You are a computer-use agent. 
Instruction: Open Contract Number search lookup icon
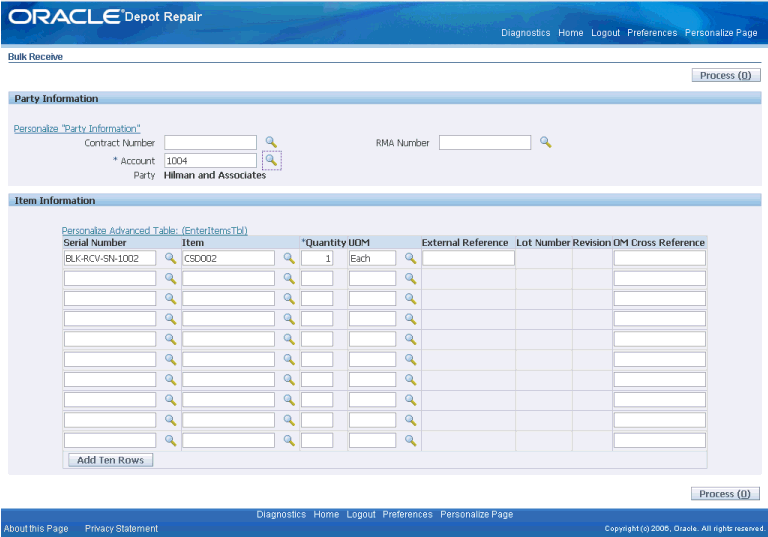coord(271,142)
